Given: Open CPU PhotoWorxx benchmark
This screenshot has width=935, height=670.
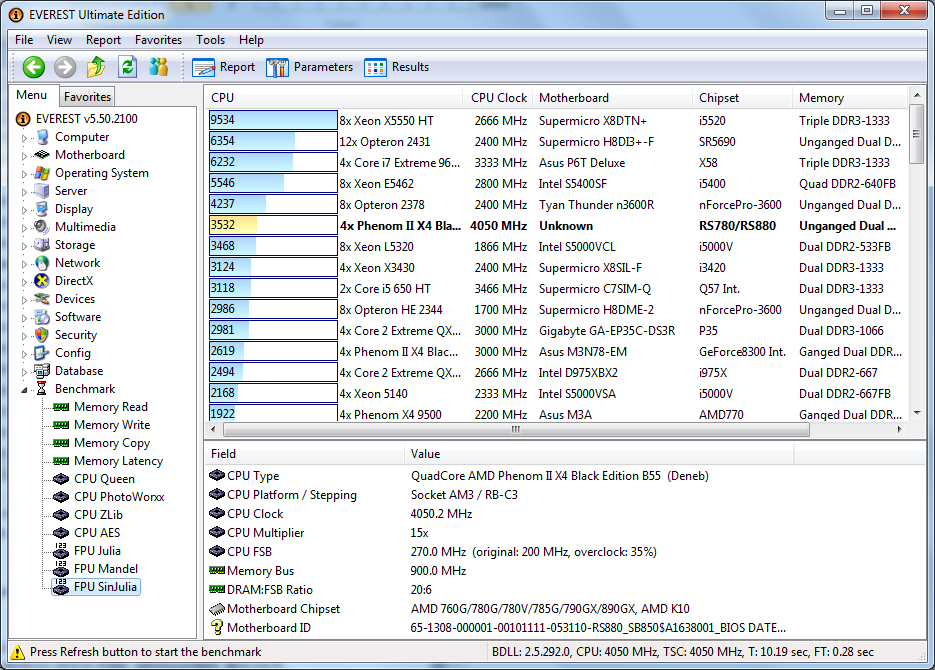Looking at the screenshot, I should (119, 497).
